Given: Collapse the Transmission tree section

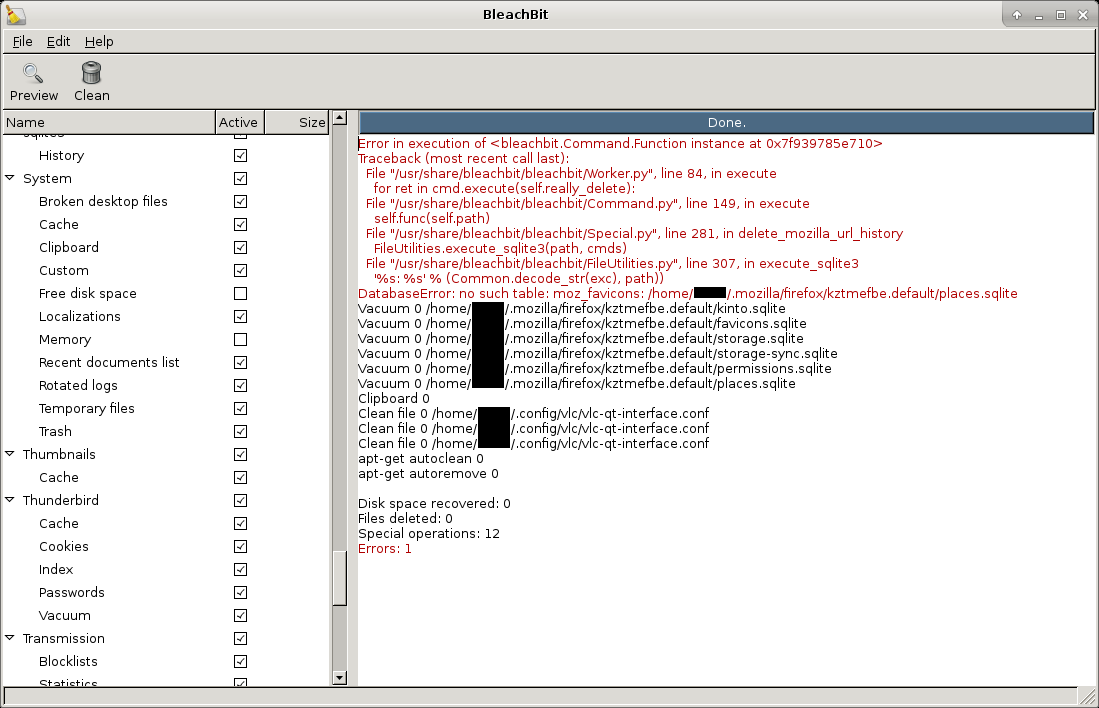Looking at the screenshot, I should [x=9, y=638].
